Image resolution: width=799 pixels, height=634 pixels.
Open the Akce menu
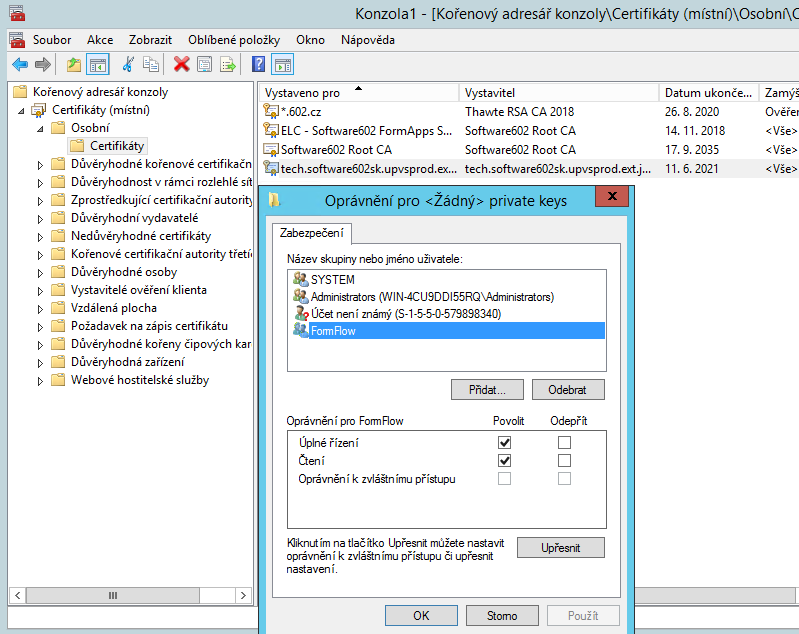tap(100, 40)
